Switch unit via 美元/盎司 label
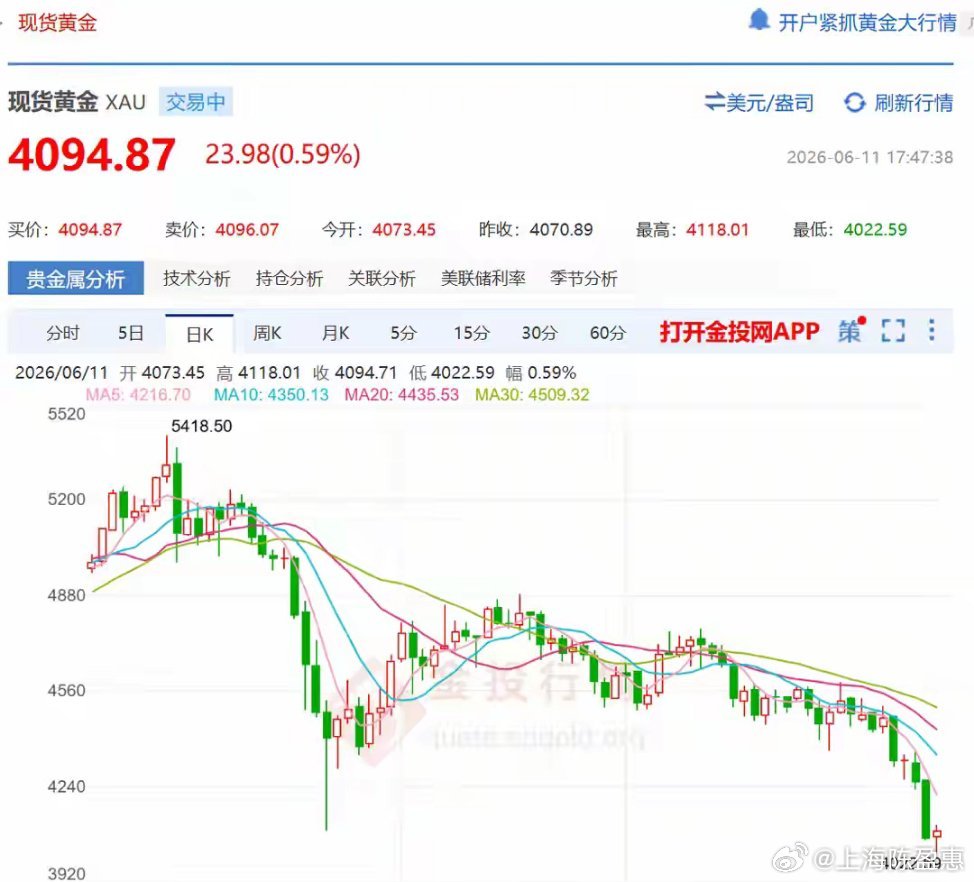The height and width of the screenshot is (882, 974). [770, 102]
